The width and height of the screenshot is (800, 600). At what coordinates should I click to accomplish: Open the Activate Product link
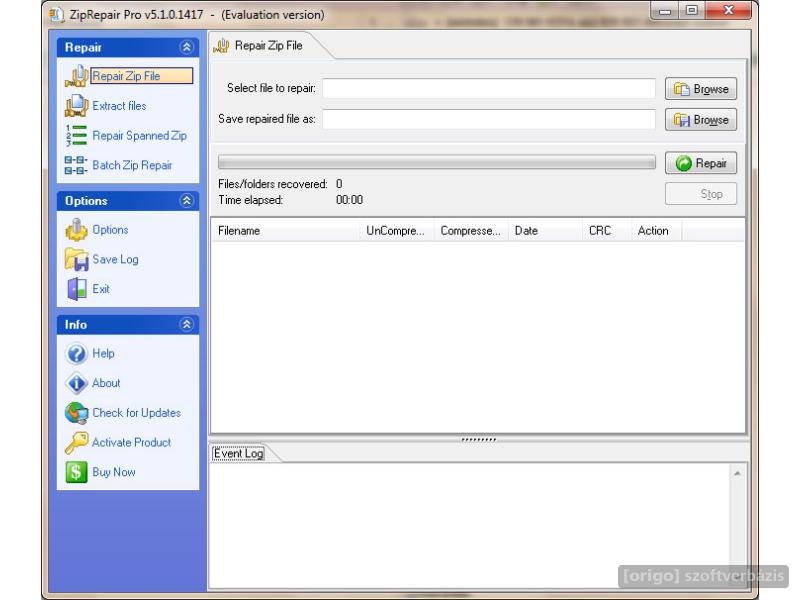click(x=132, y=442)
